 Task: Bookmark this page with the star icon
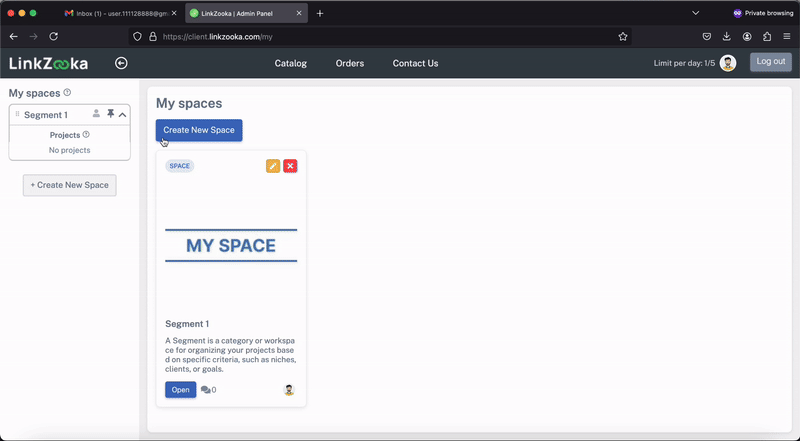click(x=623, y=37)
